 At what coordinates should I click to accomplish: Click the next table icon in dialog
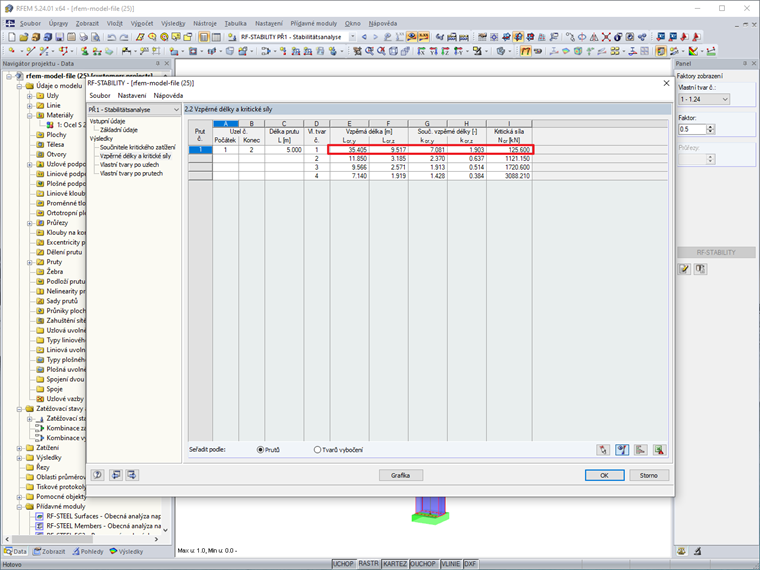132,475
